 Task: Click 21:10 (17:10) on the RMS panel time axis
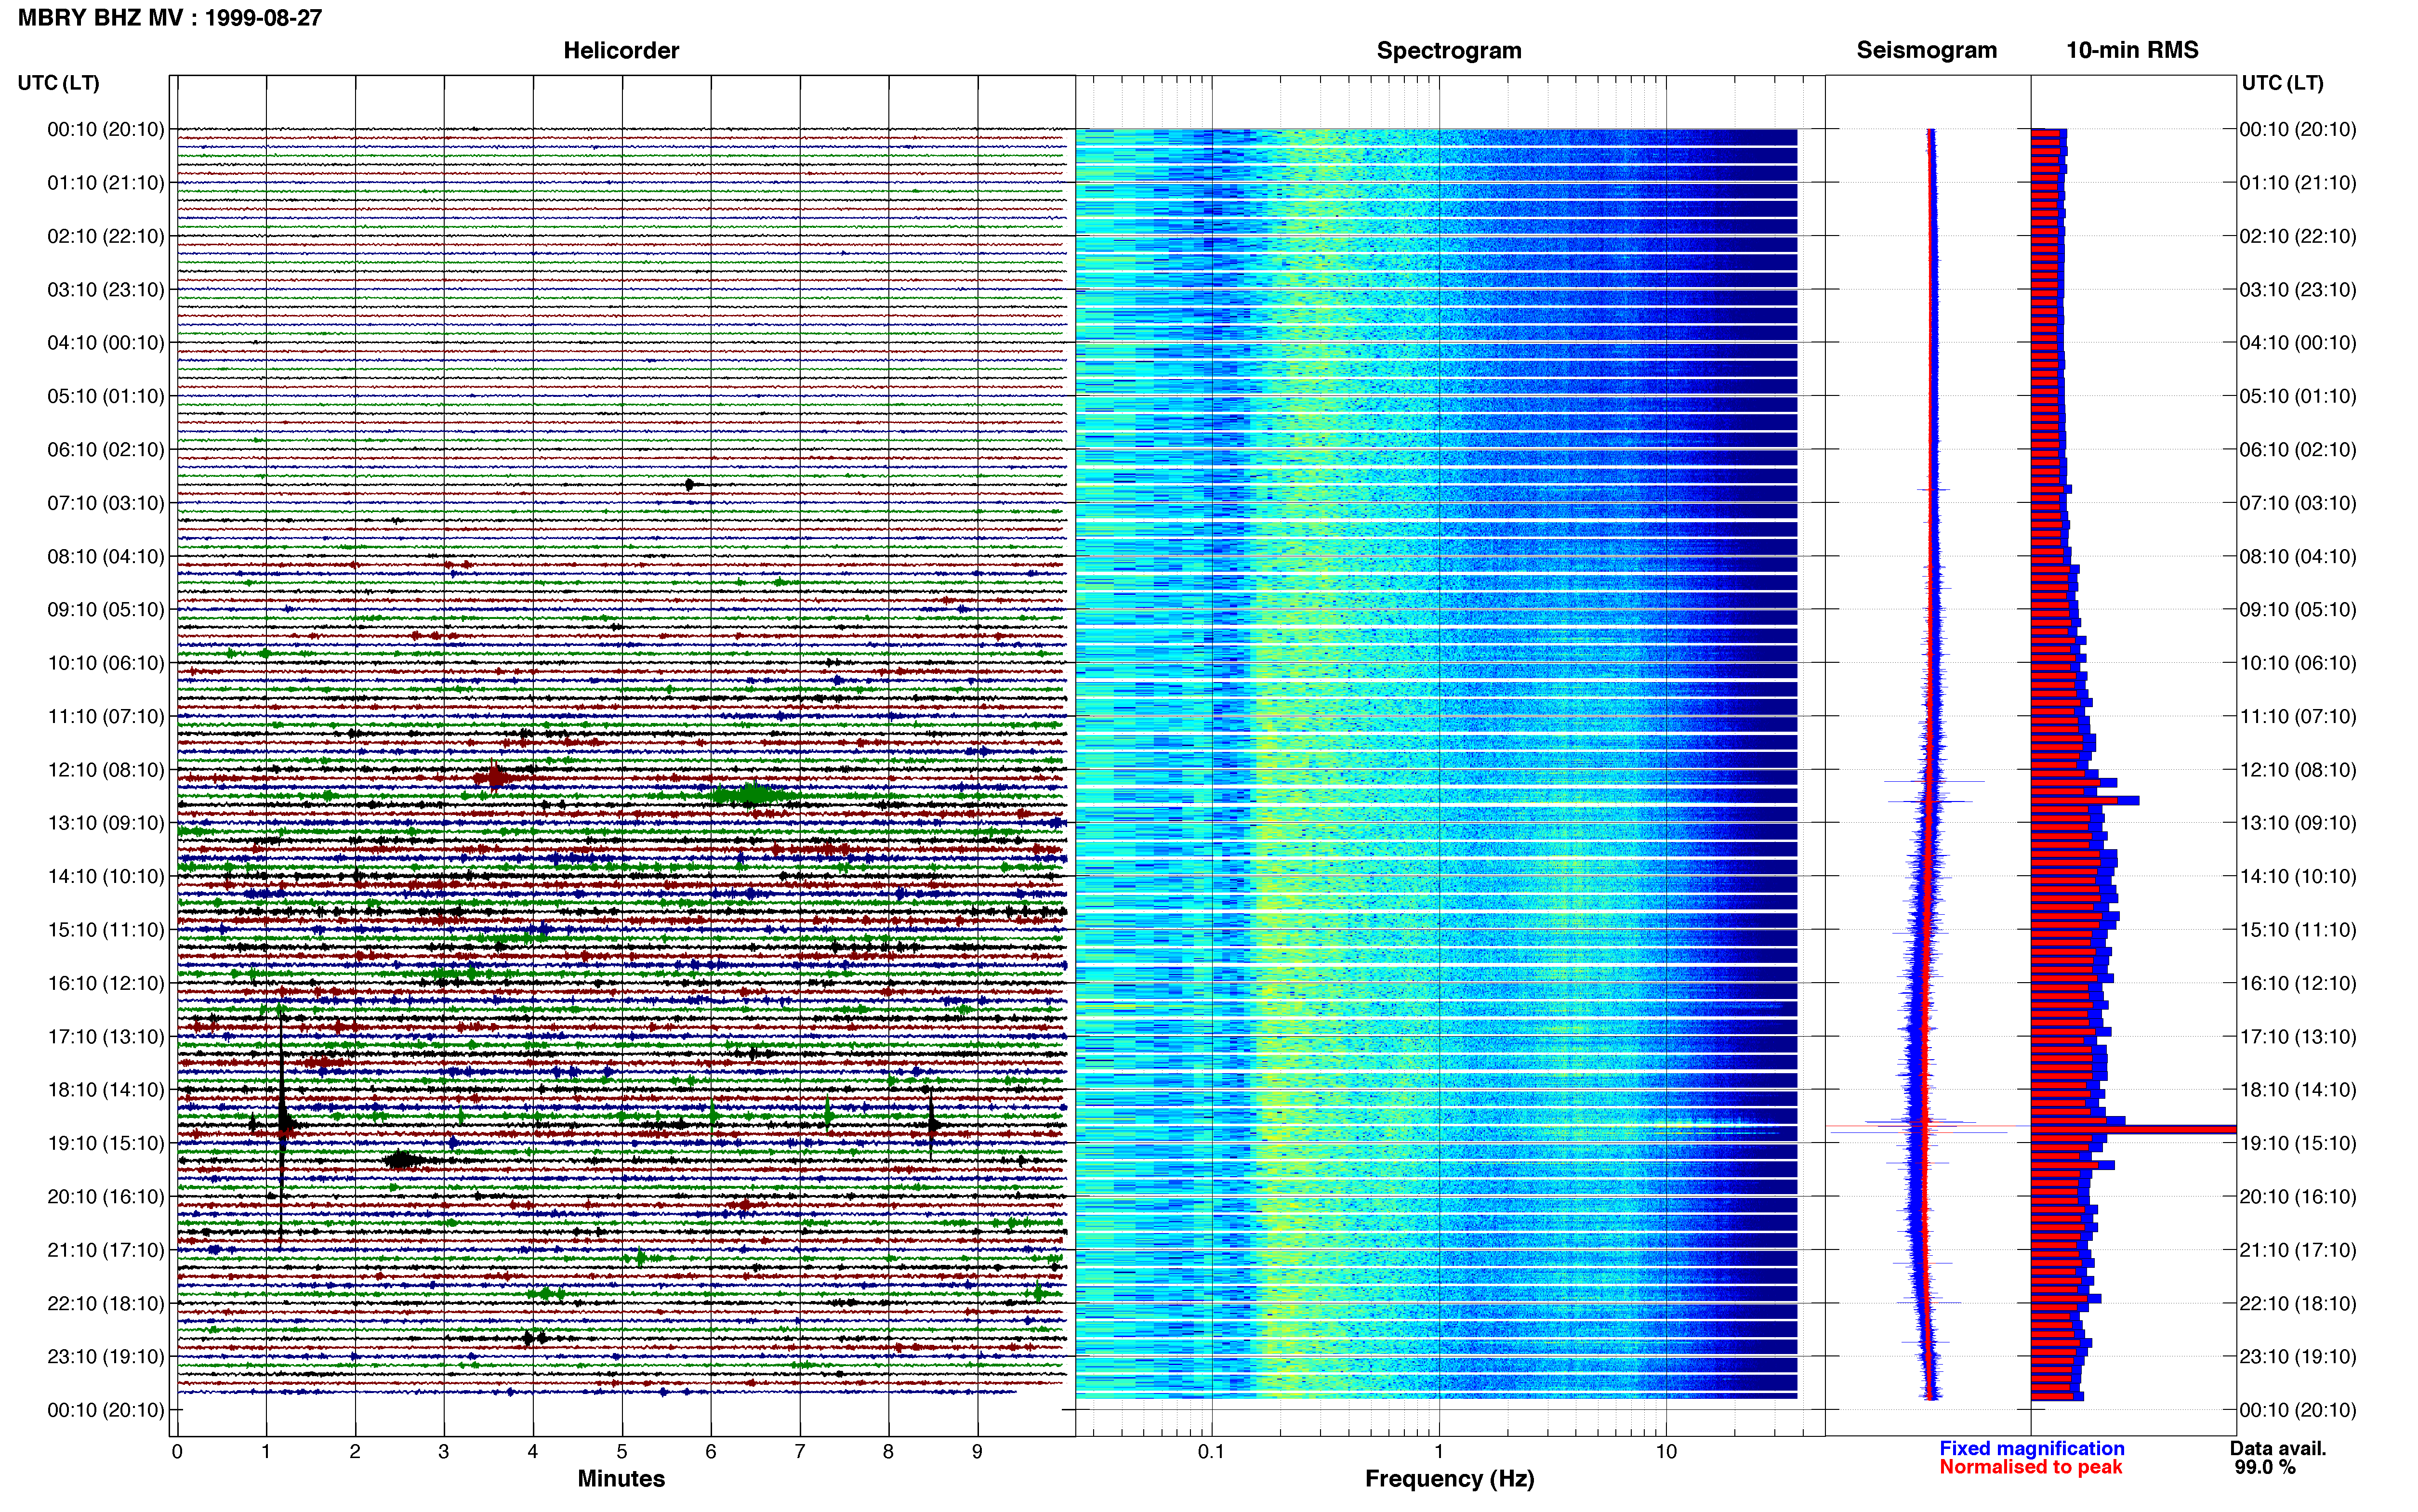(x=2298, y=1250)
